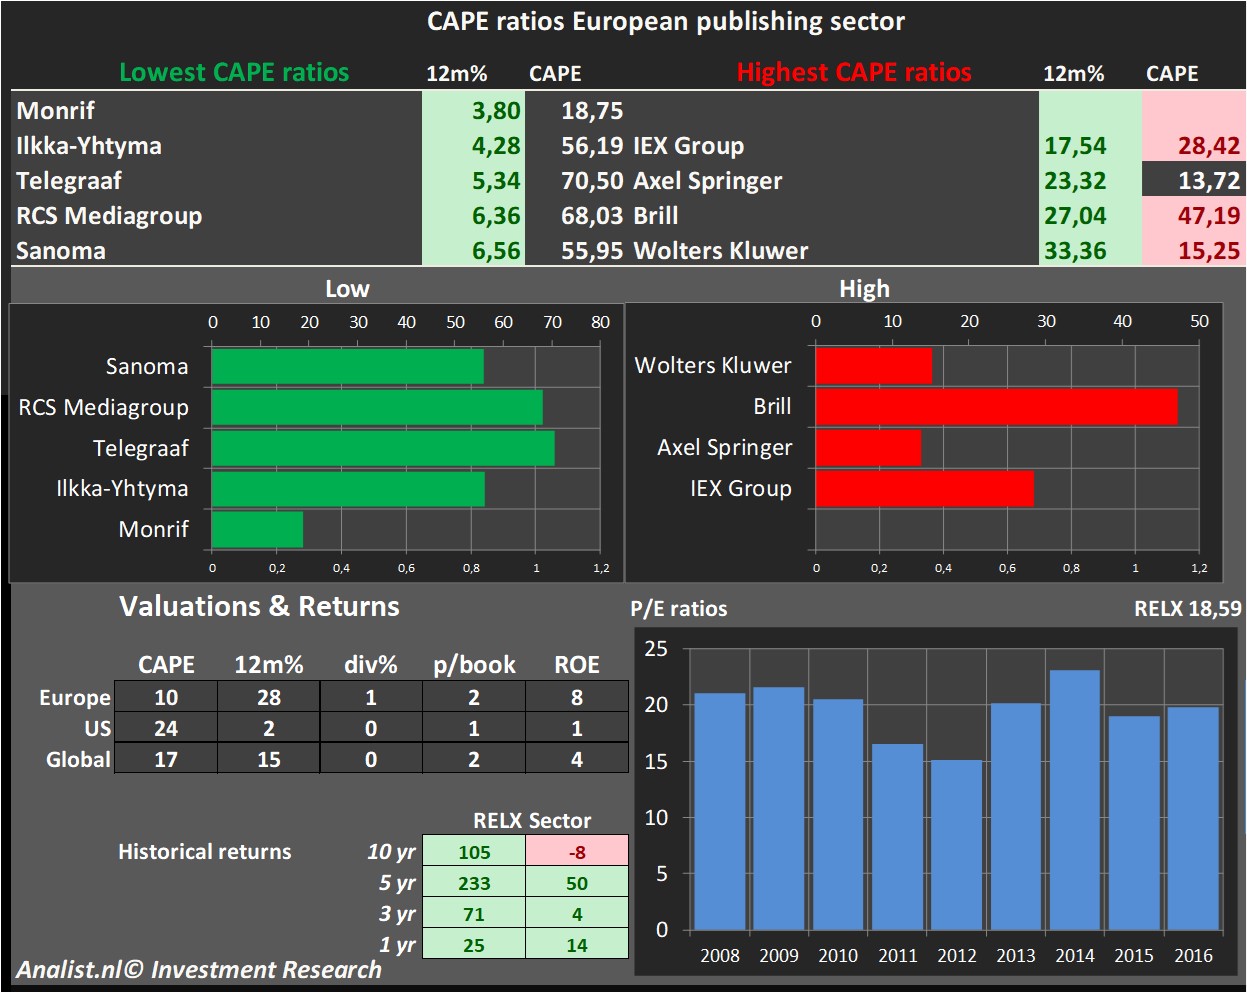Click the US 12m% cell showing 2
The height and width of the screenshot is (993, 1247).
pyautogui.click(x=268, y=728)
